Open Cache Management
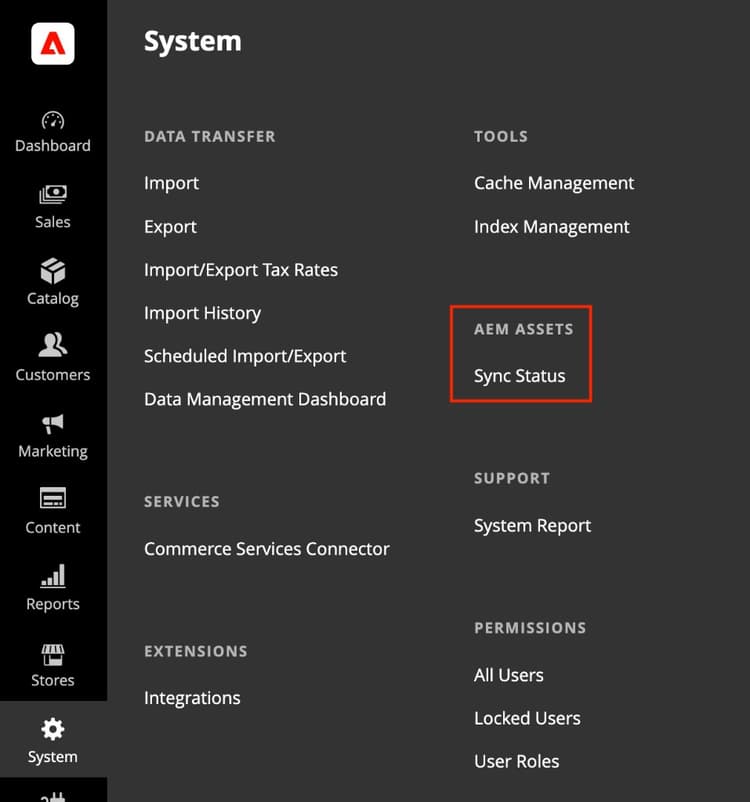750x802 pixels. click(554, 183)
